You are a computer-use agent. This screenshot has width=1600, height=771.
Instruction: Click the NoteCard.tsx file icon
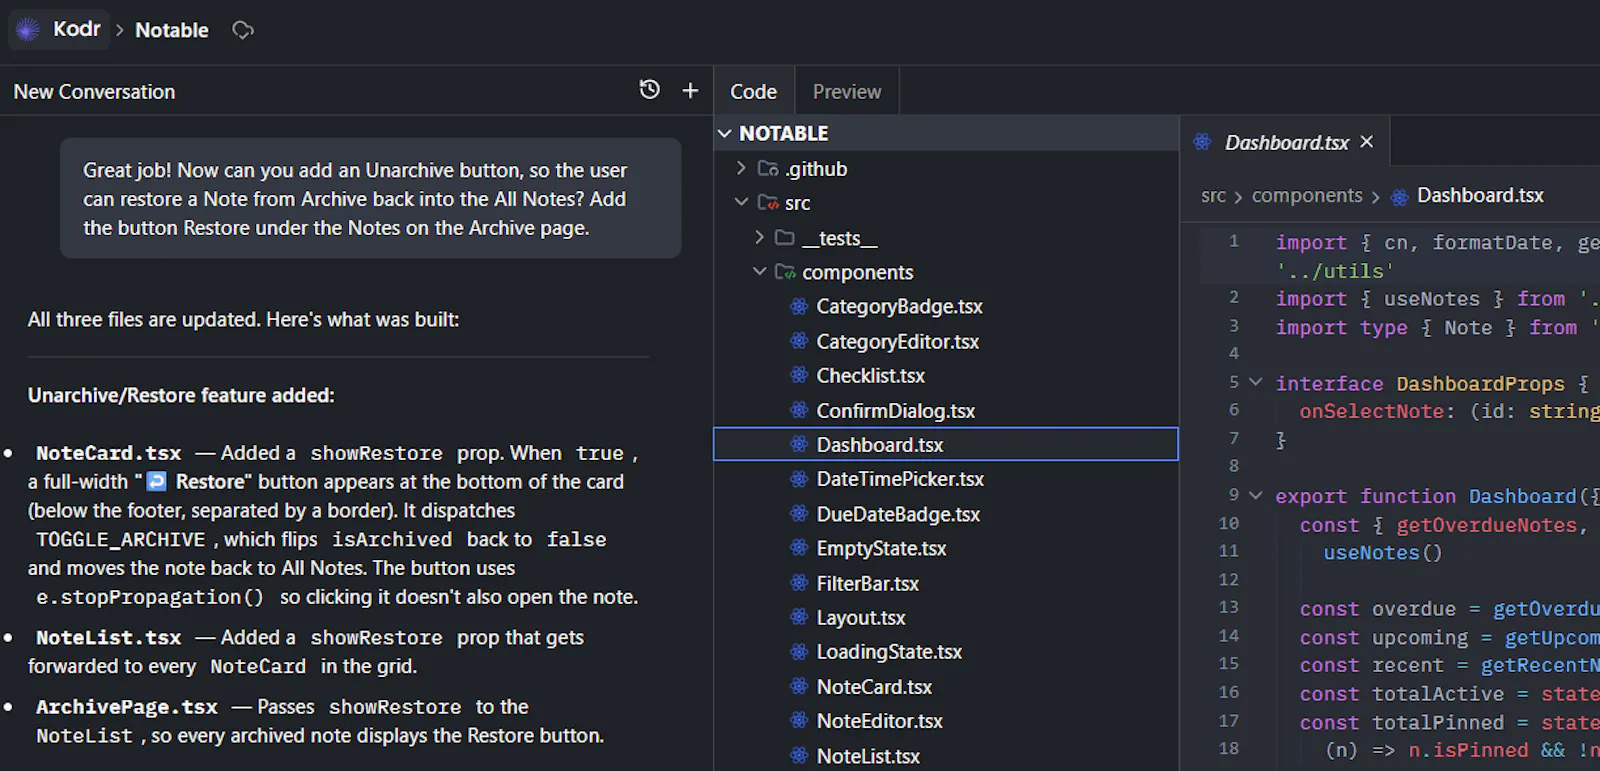[799, 686]
